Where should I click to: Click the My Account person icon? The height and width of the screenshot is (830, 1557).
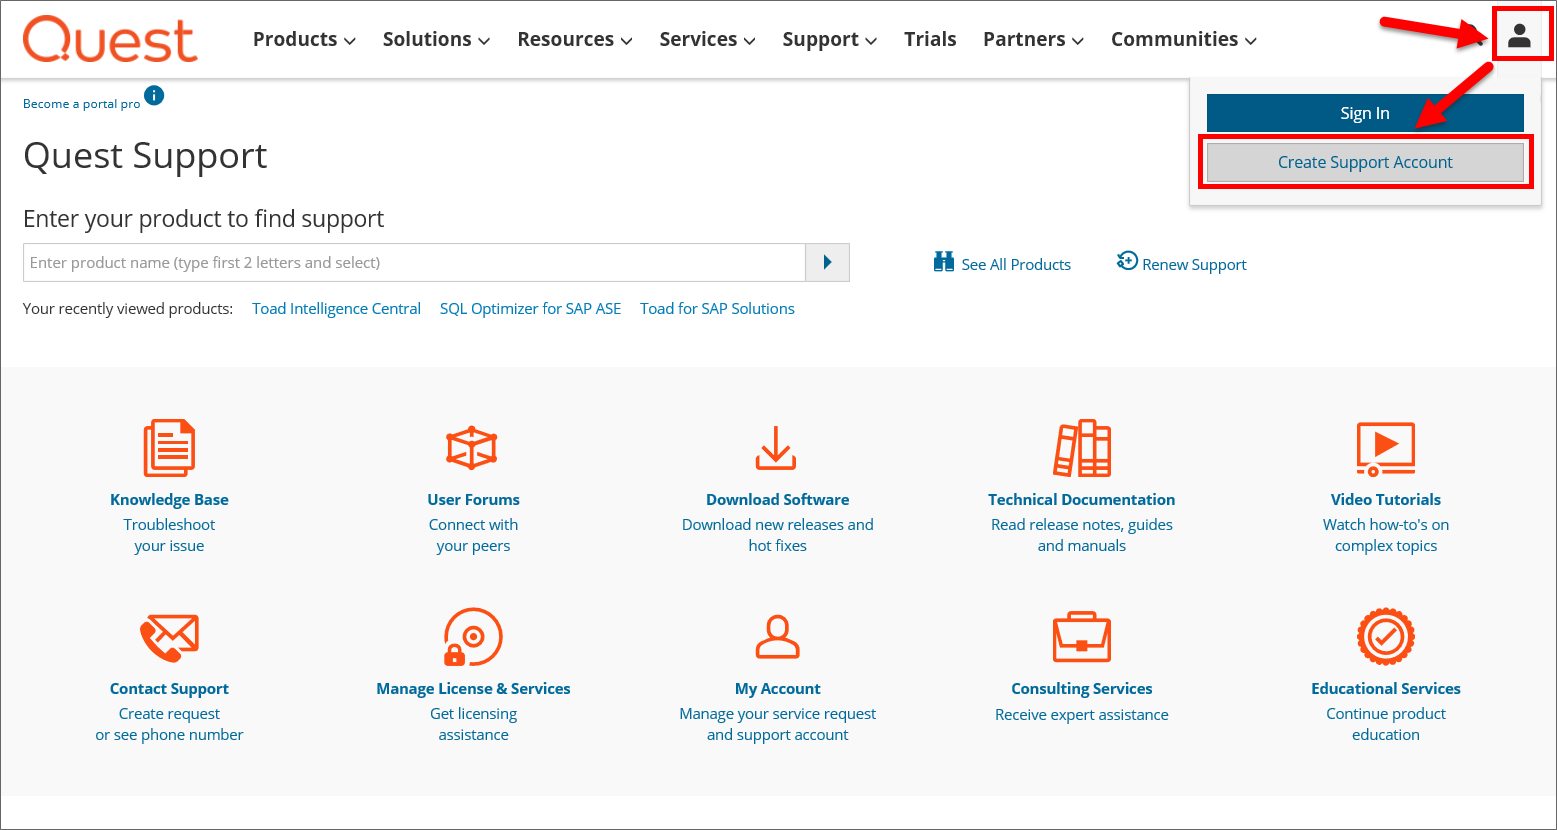[777, 636]
